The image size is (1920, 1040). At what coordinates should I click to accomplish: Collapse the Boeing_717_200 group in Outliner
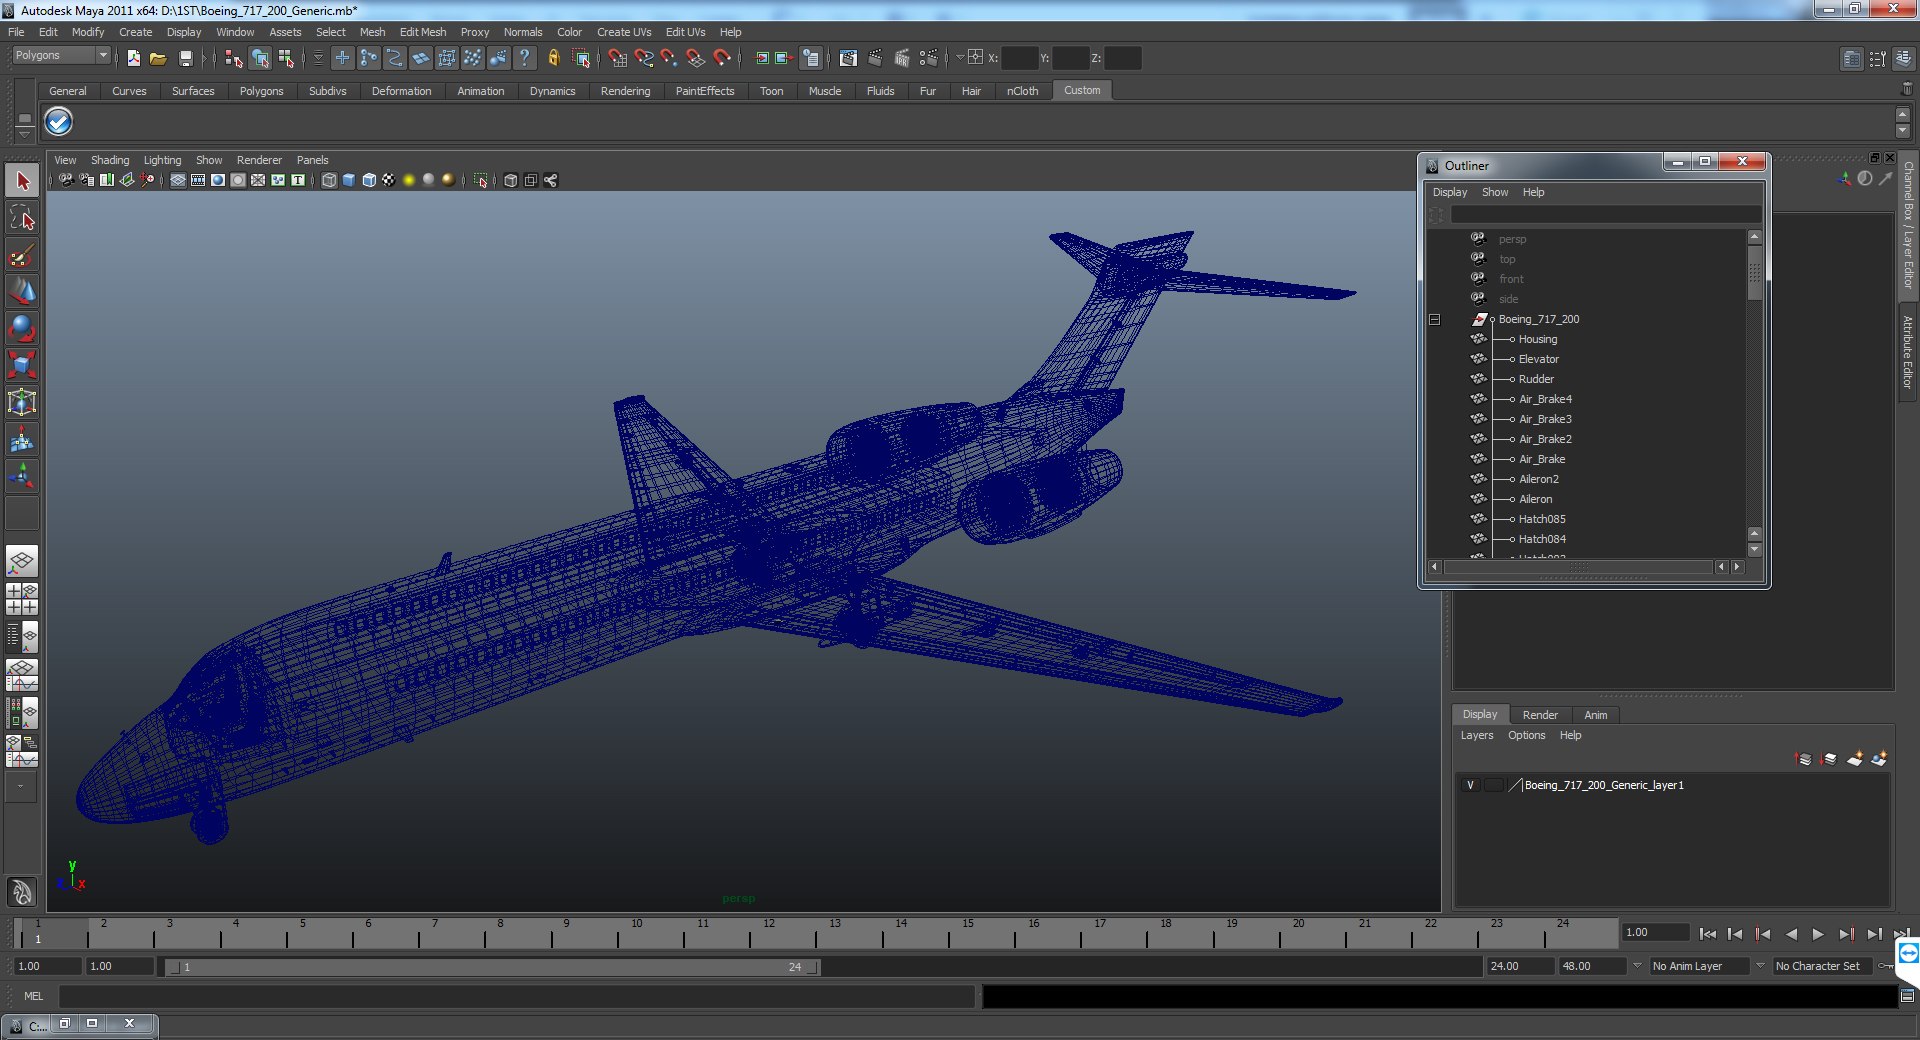1434,319
